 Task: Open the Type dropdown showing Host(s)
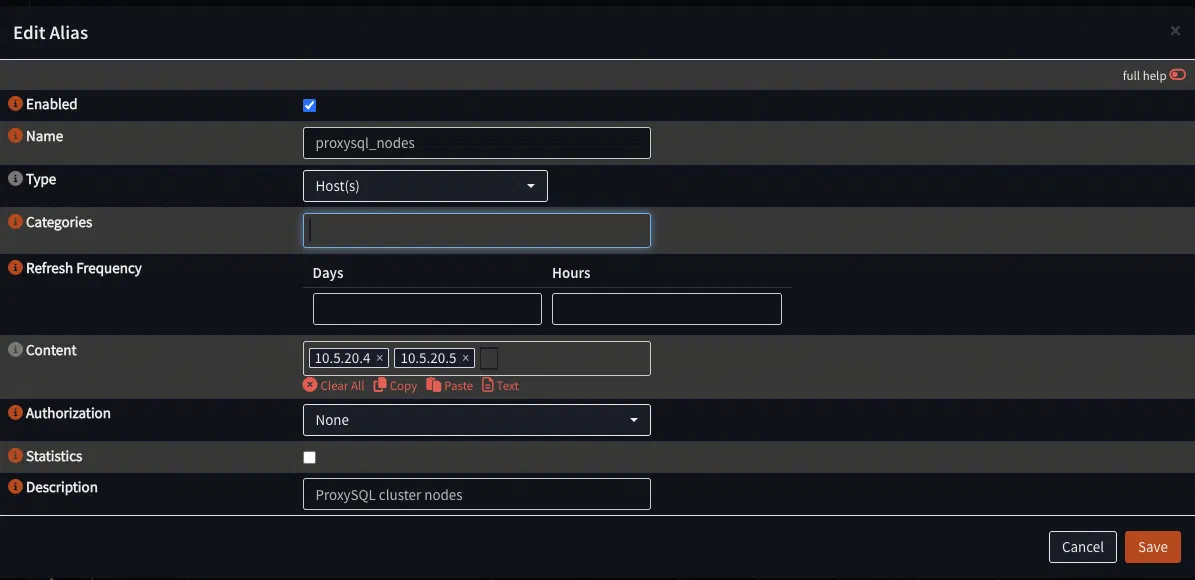425,186
